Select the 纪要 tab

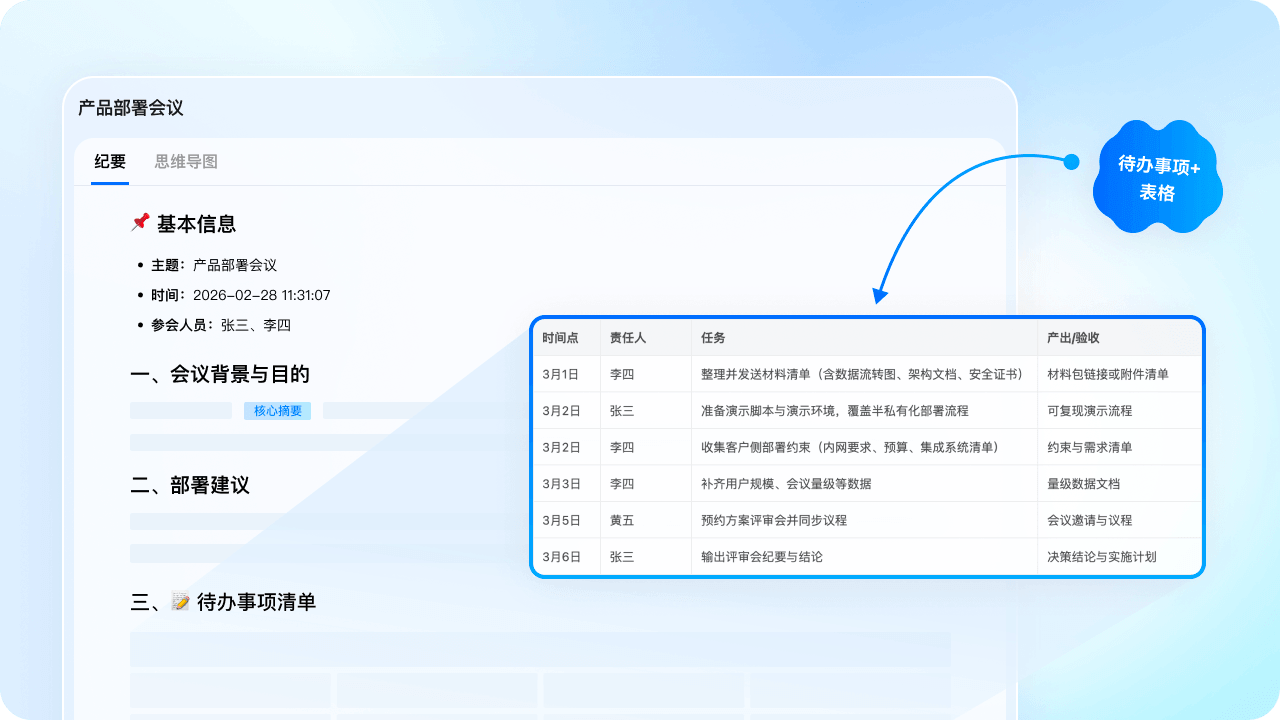point(109,161)
